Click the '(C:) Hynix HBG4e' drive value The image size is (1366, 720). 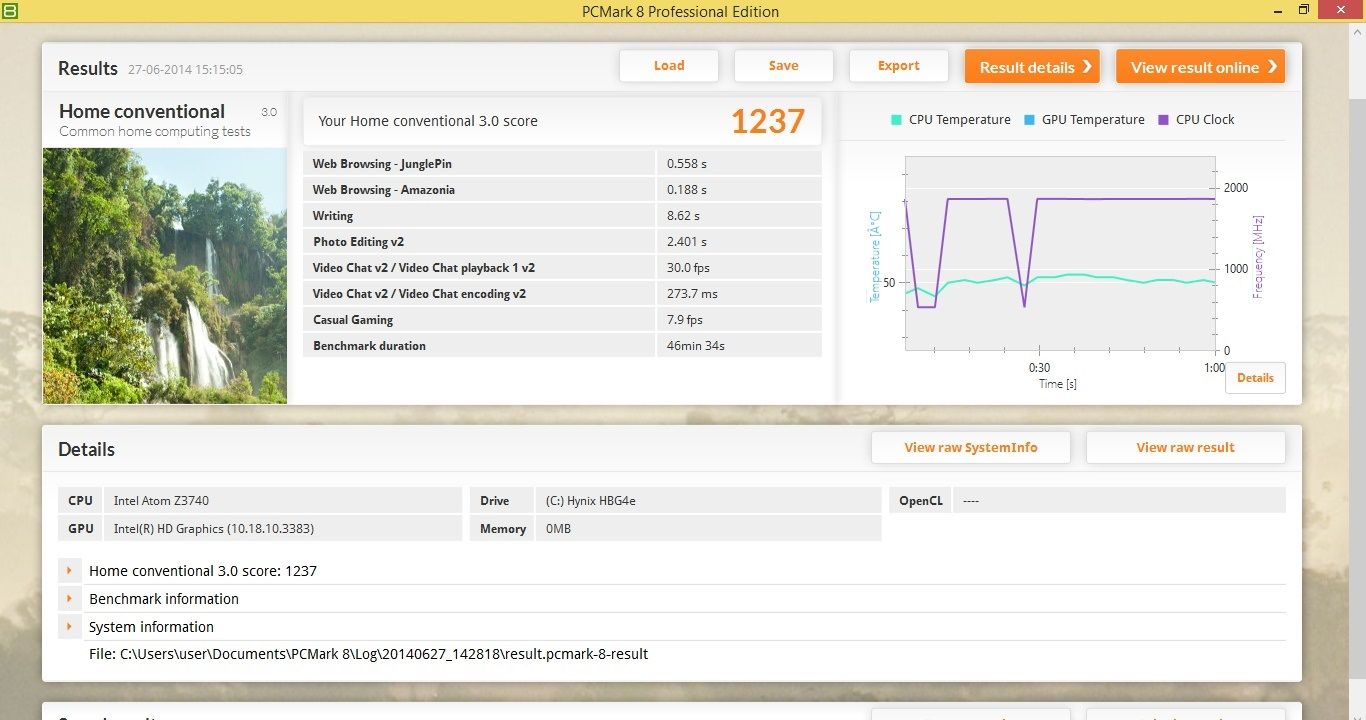coord(591,501)
